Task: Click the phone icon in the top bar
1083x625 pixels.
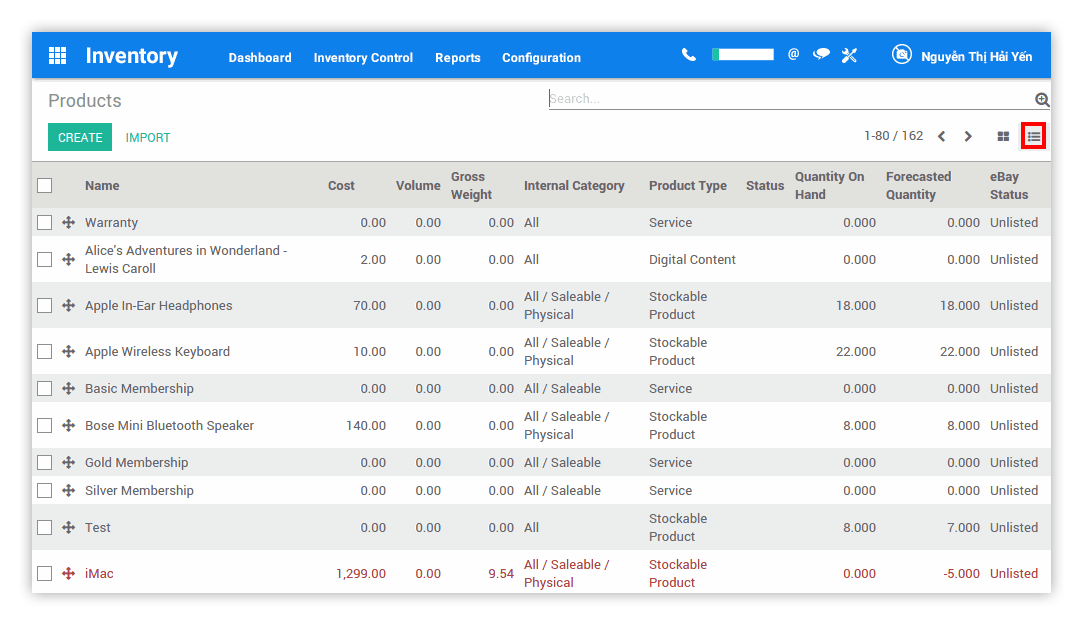Action: tap(688, 56)
